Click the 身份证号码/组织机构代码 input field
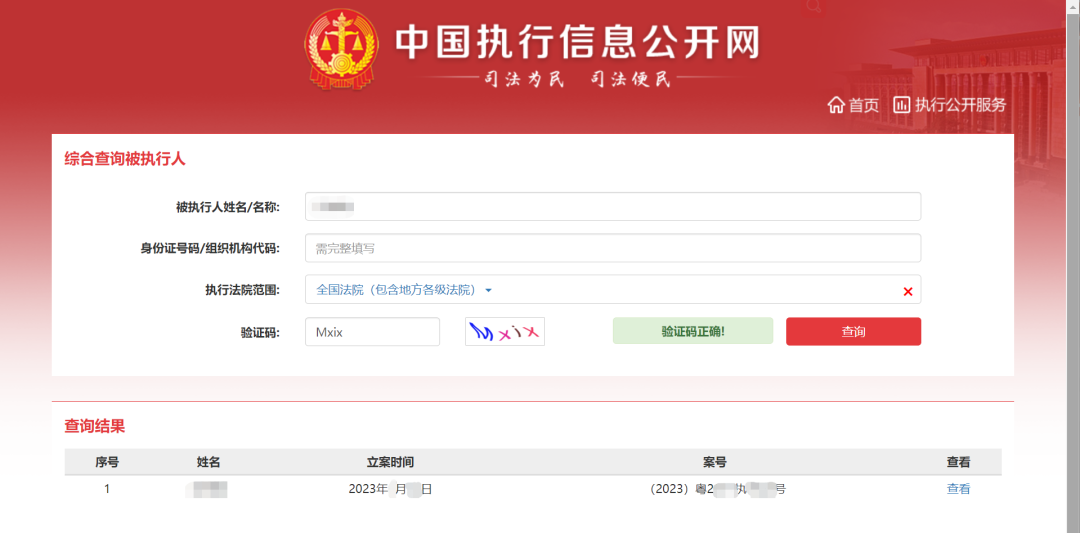The image size is (1080, 533). tap(613, 248)
